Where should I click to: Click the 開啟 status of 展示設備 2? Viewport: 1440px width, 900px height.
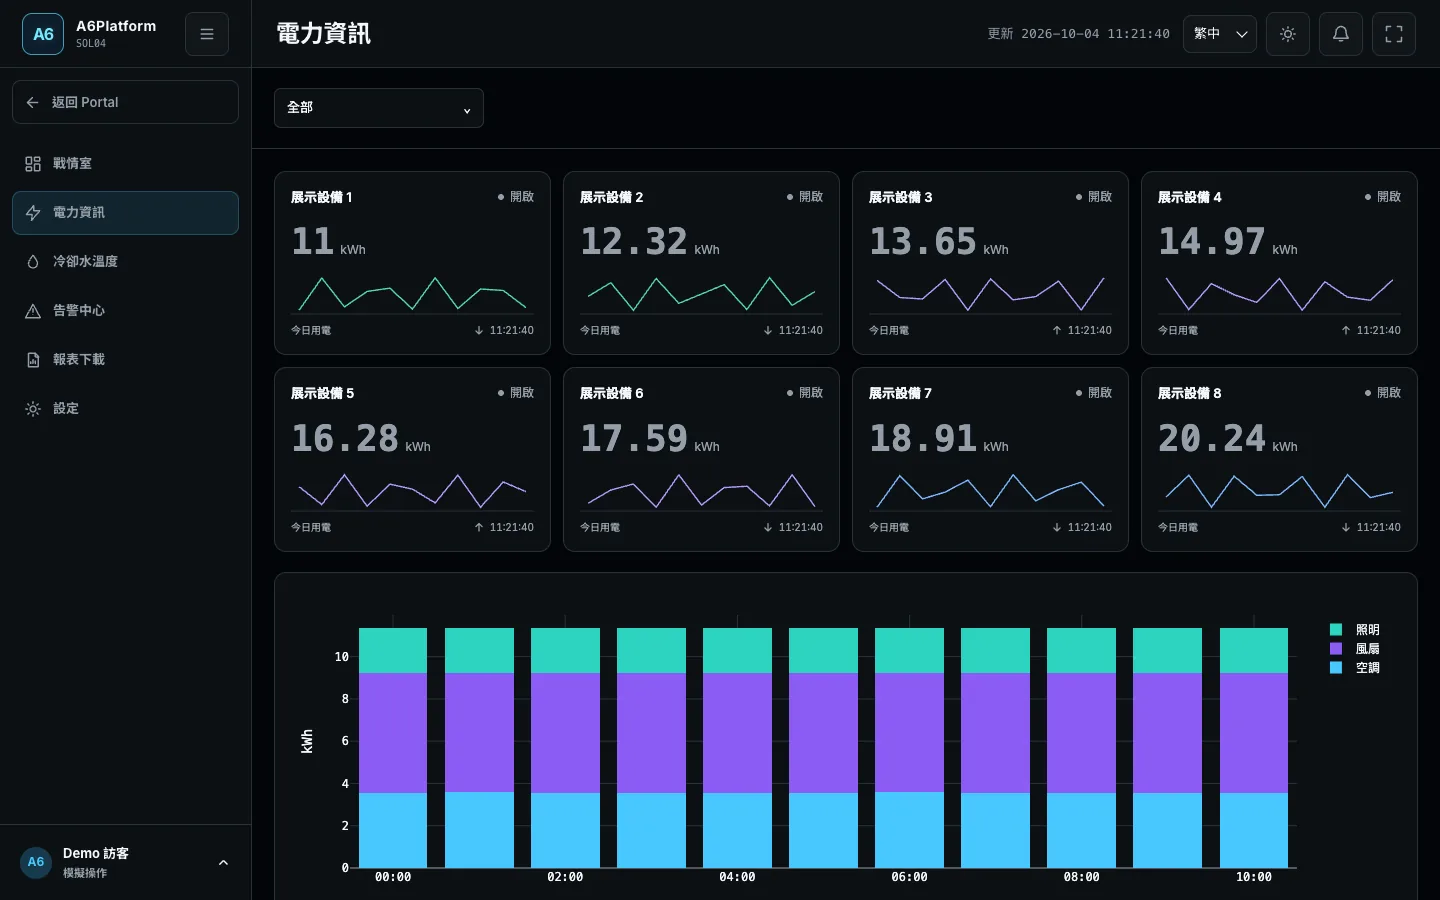805,197
